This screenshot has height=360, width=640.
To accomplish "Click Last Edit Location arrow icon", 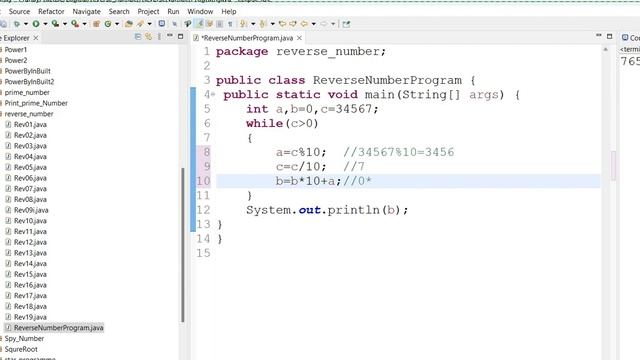I will pos(282,24).
